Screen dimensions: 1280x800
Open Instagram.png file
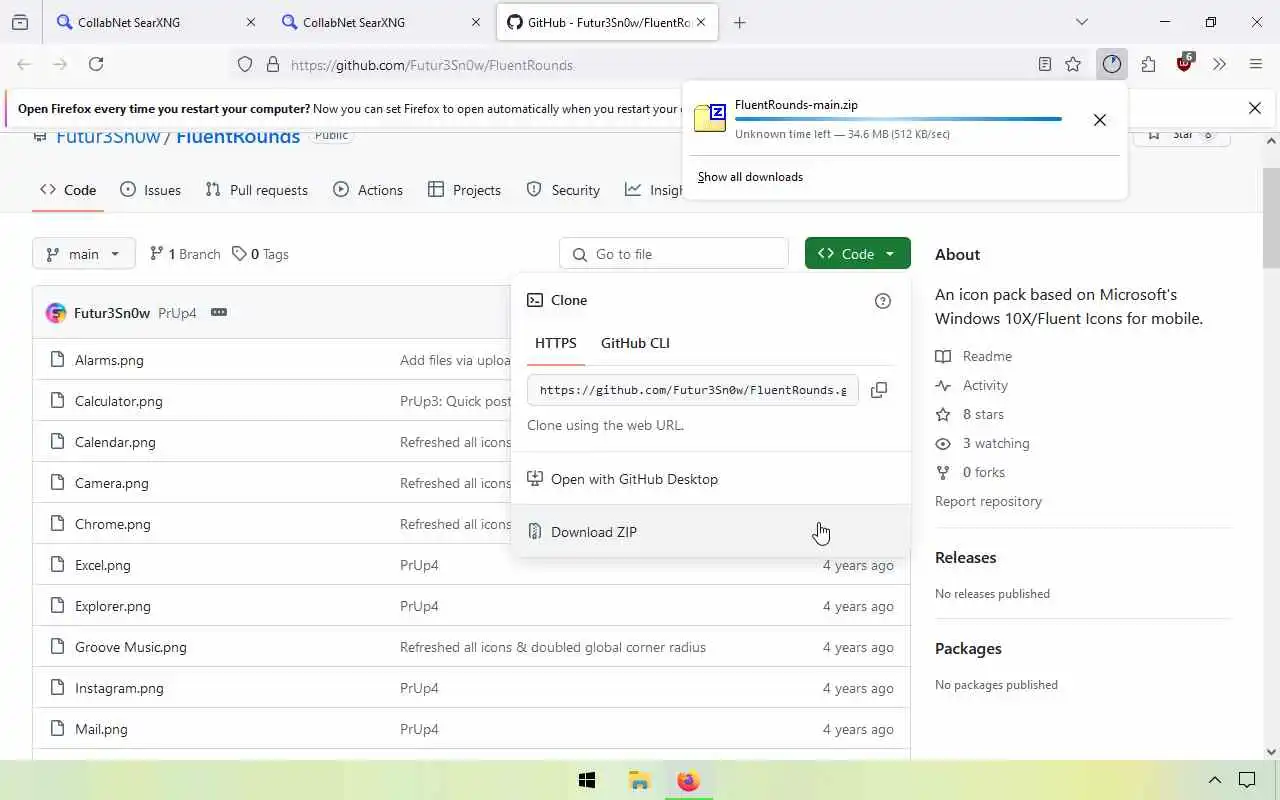(119, 688)
